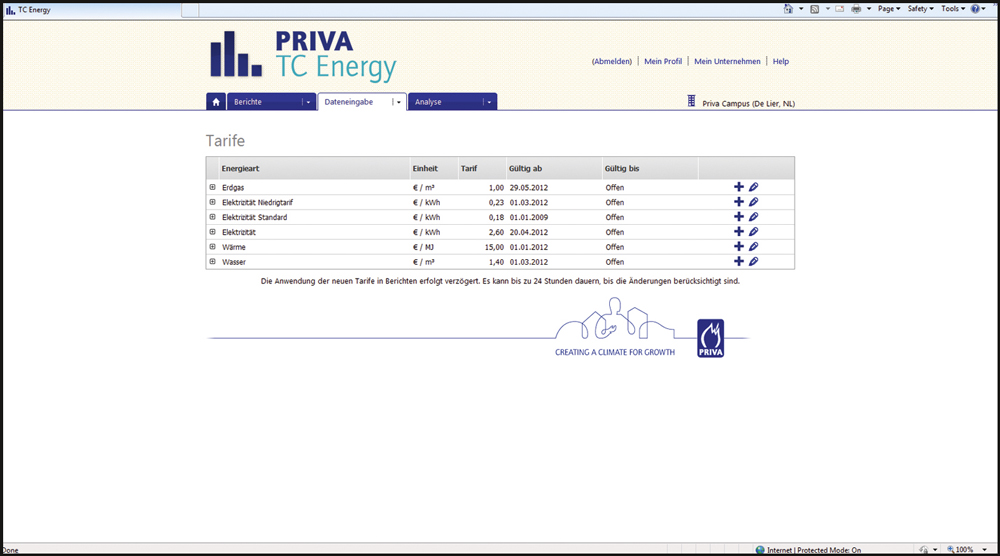This screenshot has width=1000, height=556.
Task: Open the Mein Profil link
Action: pos(663,61)
